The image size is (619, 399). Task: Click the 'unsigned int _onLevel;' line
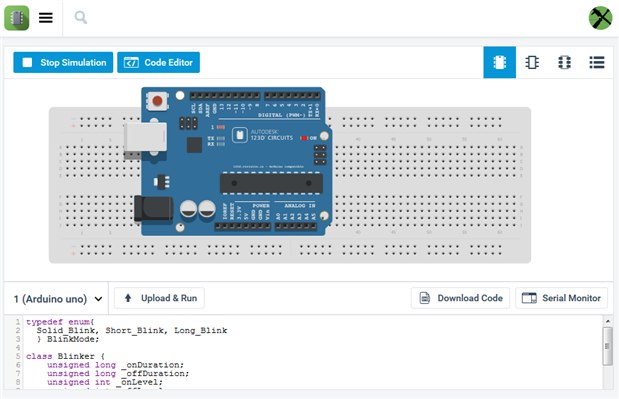point(105,382)
